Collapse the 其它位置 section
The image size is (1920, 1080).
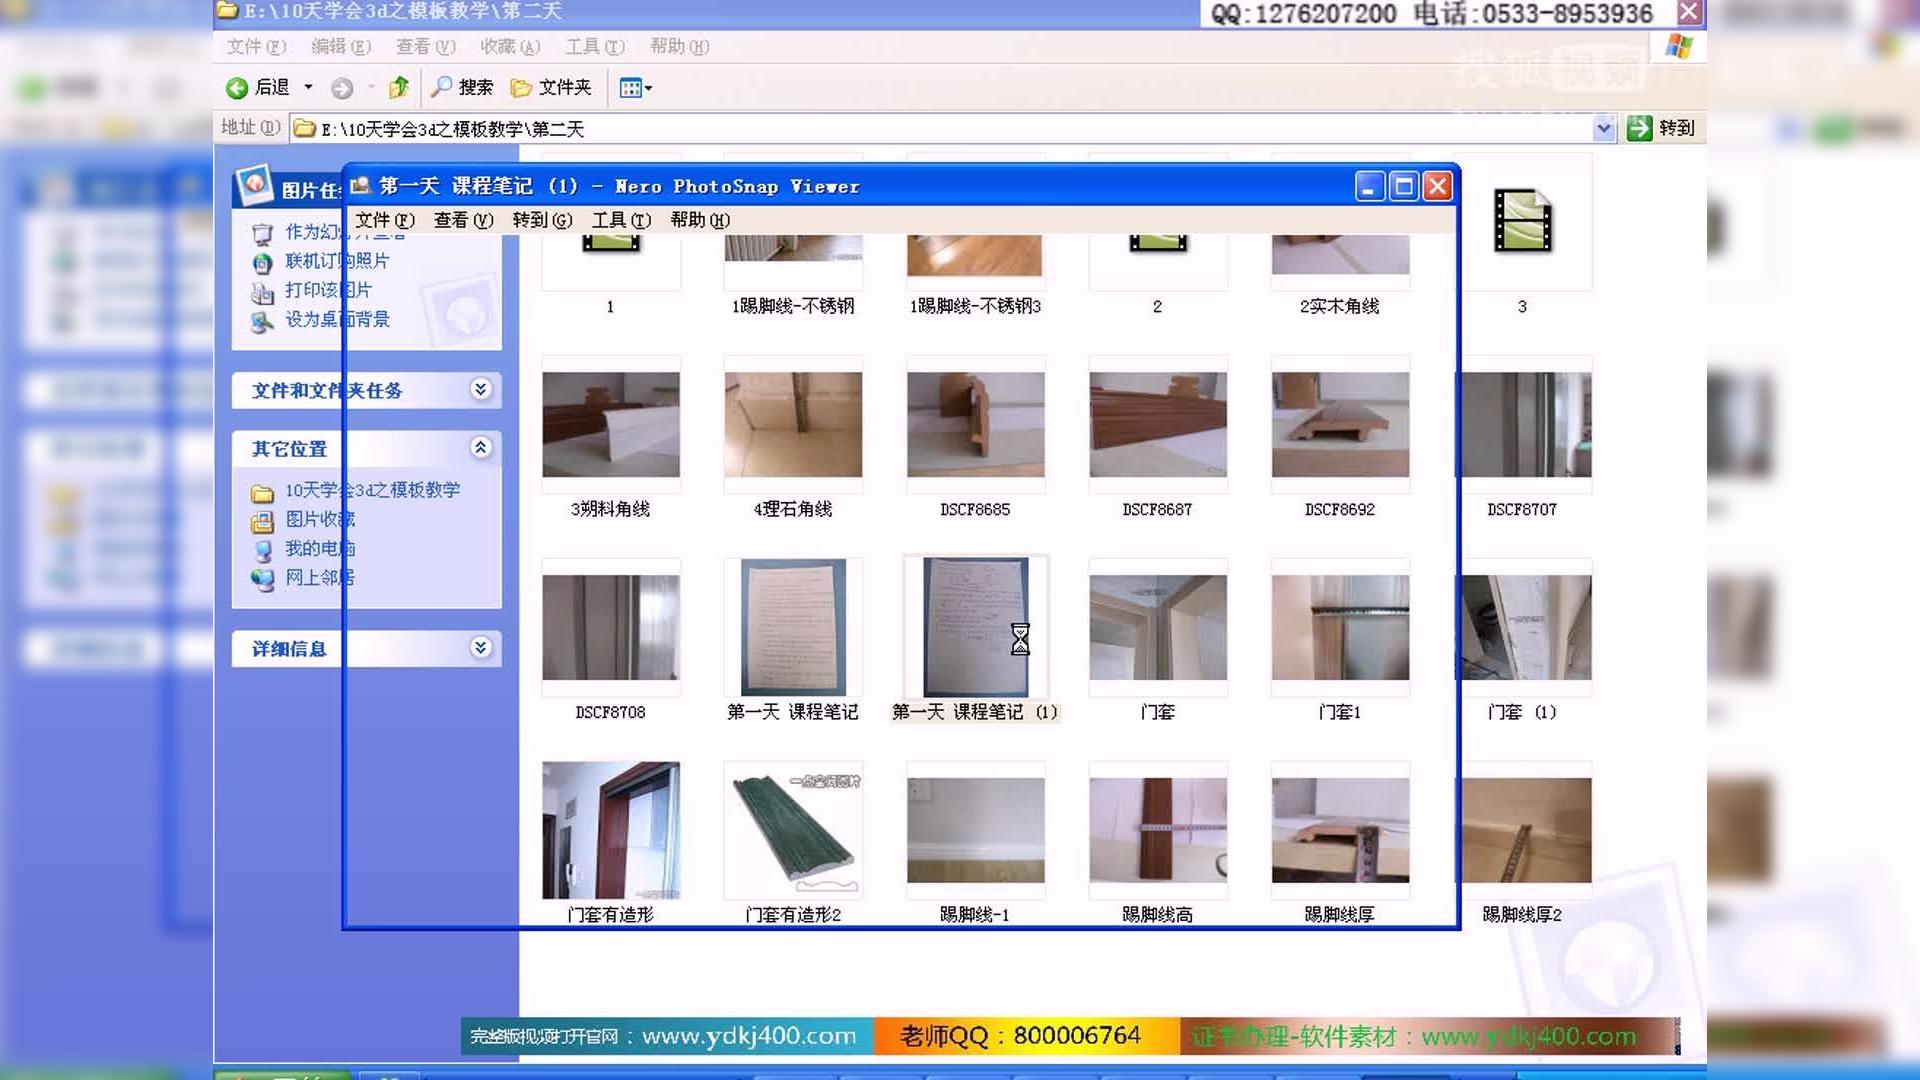[x=481, y=449]
